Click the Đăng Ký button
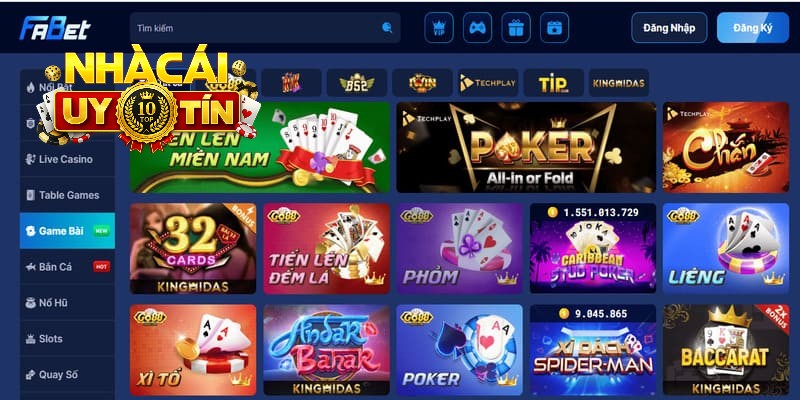 click(753, 28)
